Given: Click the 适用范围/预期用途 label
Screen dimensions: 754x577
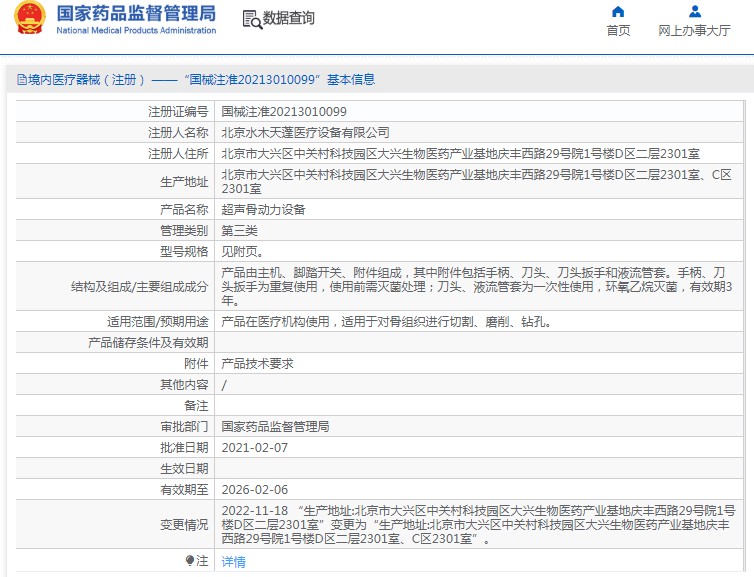Looking at the screenshot, I should click(x=158, y=322).
